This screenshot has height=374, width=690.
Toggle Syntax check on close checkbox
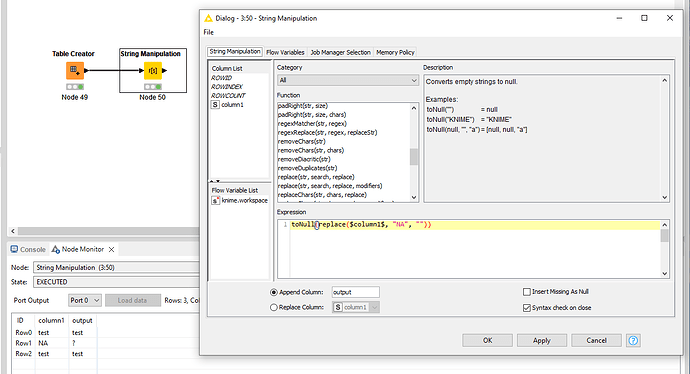click(527, 308)
